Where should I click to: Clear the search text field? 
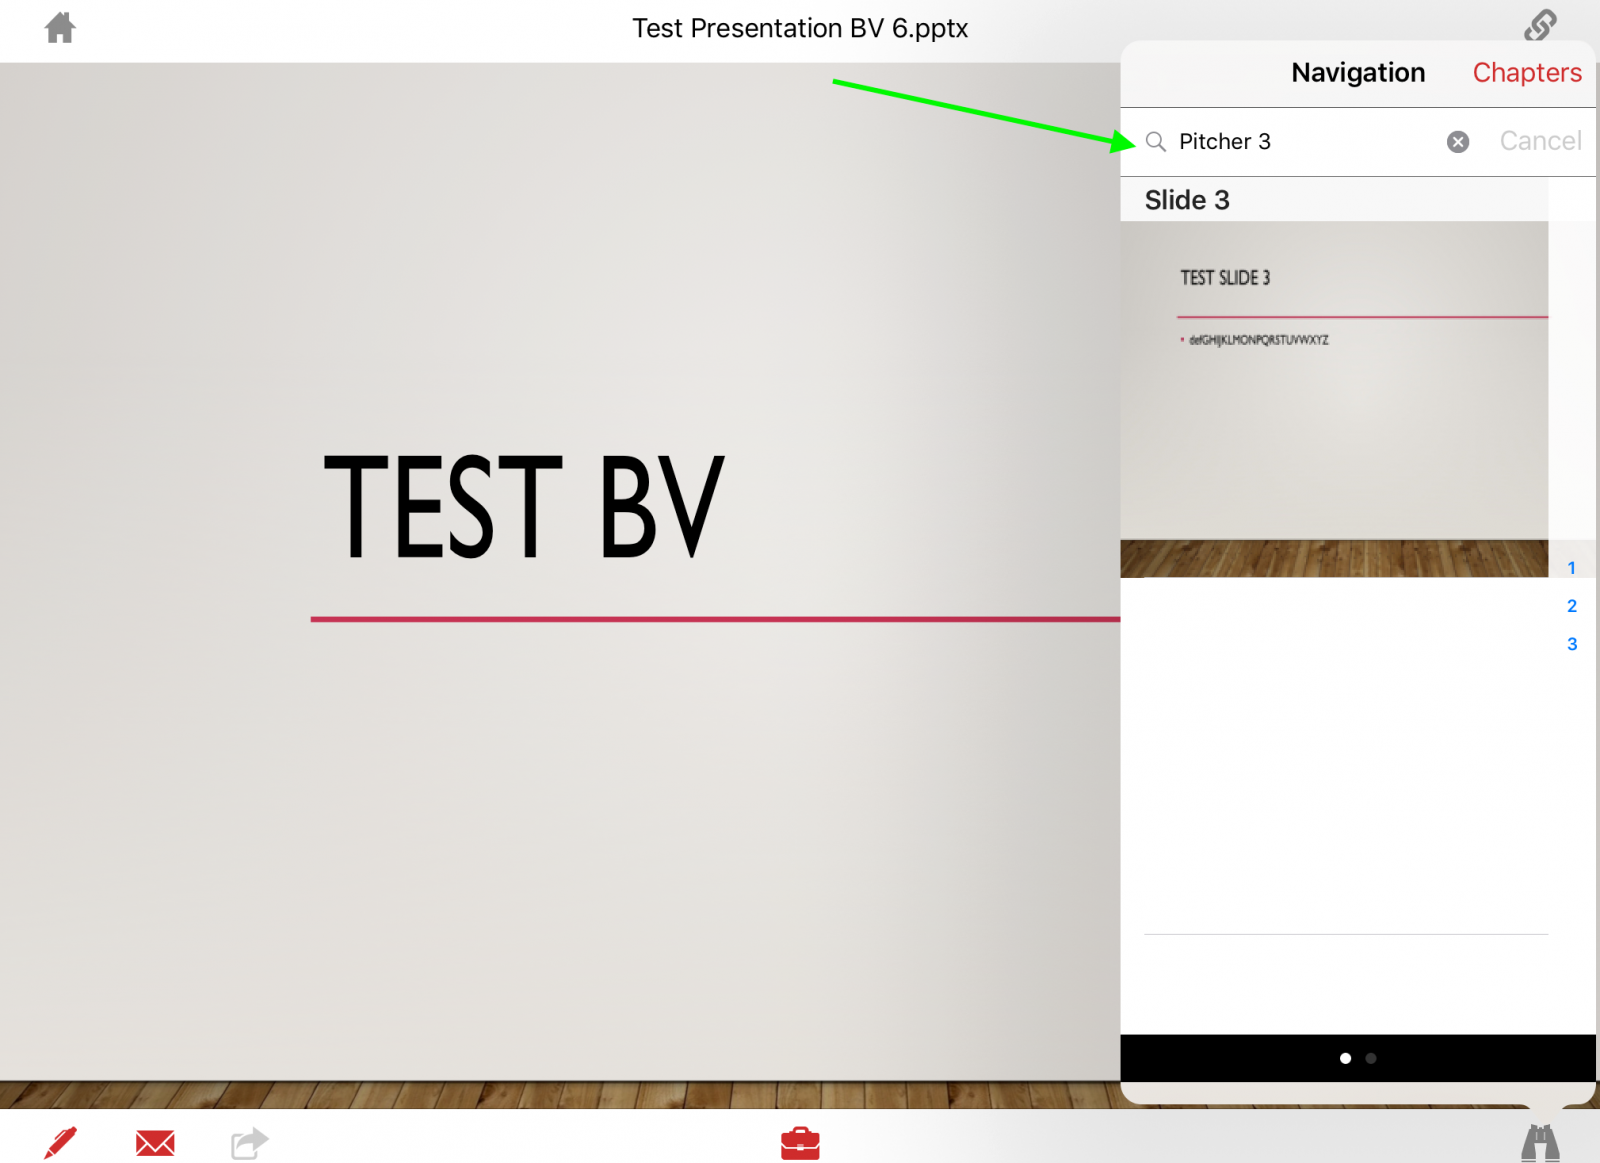tap(1458, 142)
